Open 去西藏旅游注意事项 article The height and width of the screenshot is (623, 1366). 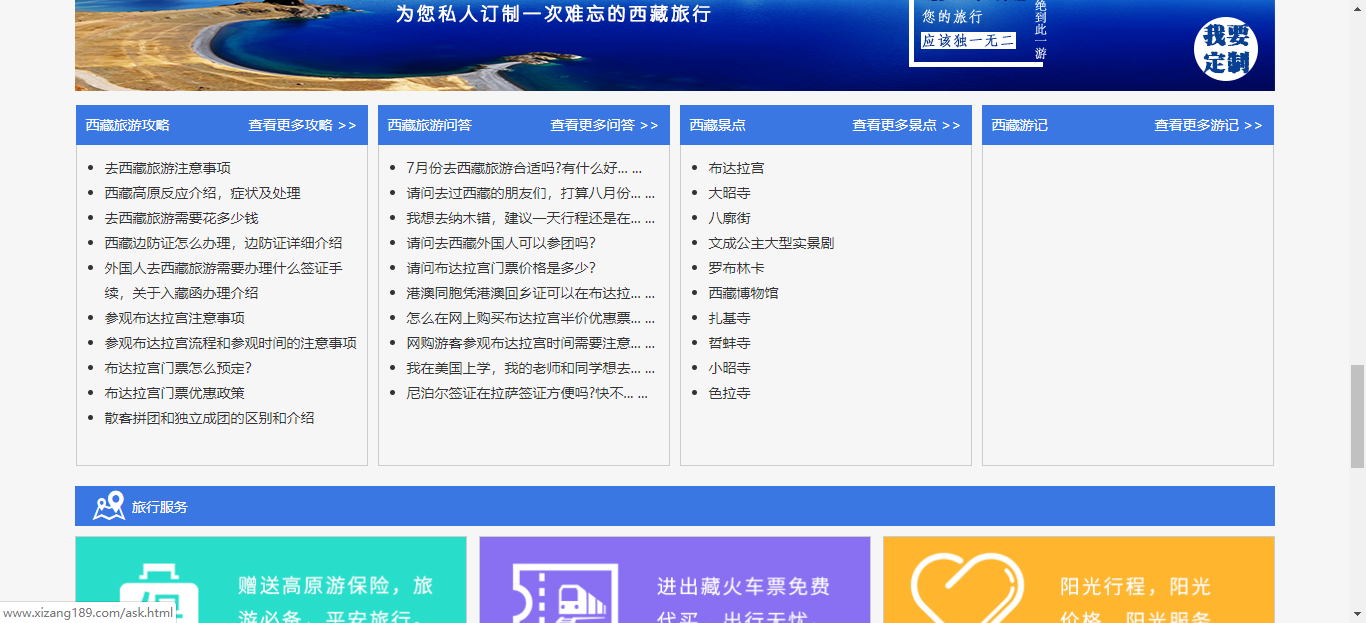pos(167,168)
